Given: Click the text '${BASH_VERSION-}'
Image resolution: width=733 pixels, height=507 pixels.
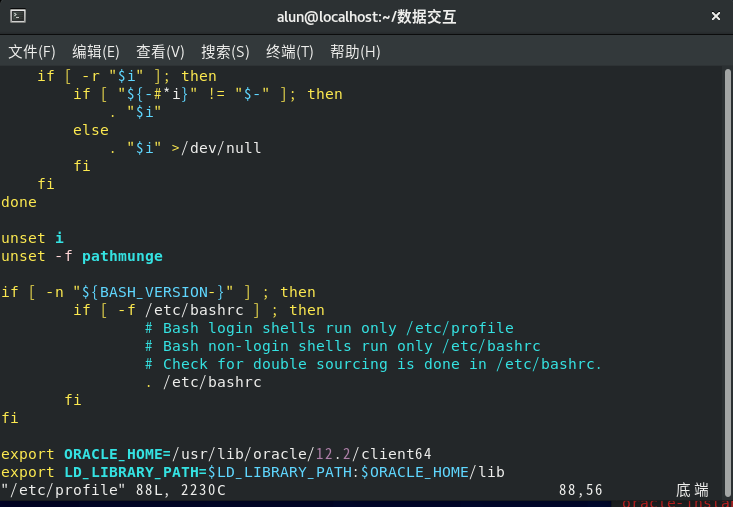Looking at the screenshot, I should 154,292.
